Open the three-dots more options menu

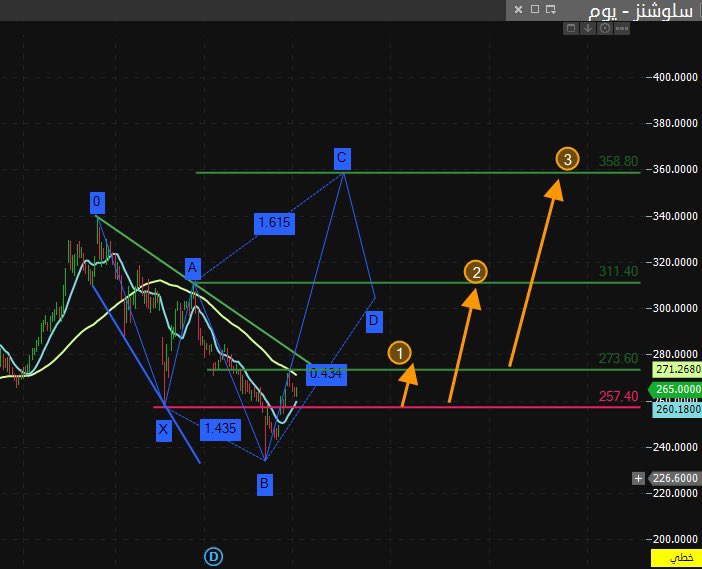[x=622, y=29]
